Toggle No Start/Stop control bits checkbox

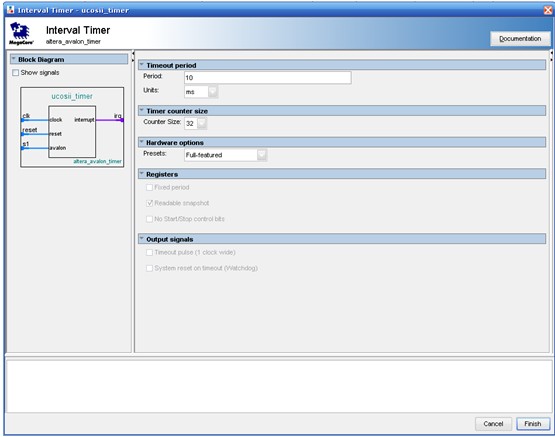pos(149,219)
